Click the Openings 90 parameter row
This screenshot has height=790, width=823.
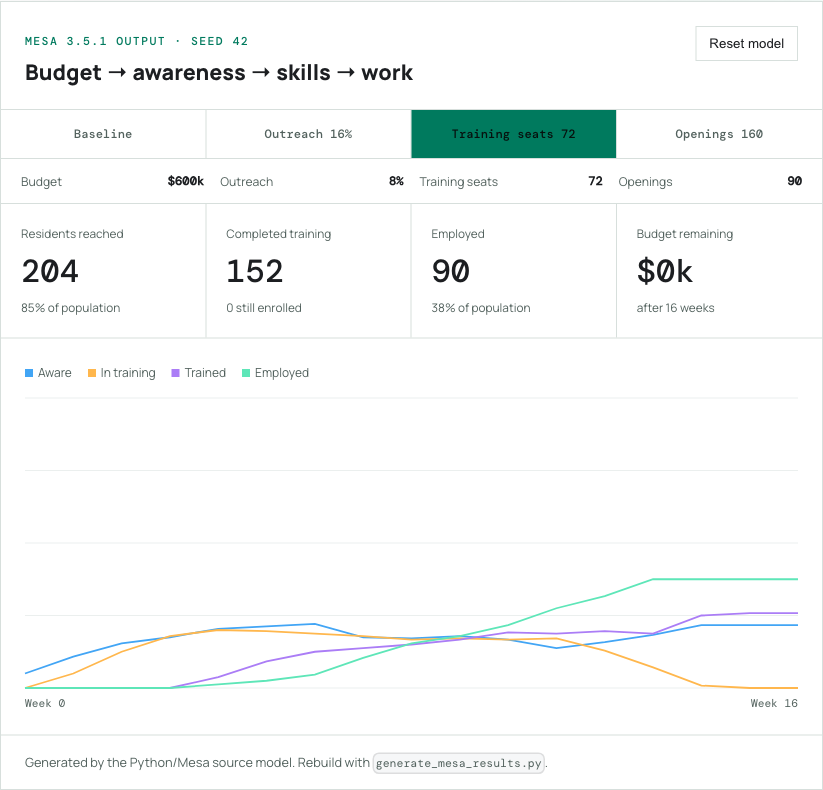[x=710, y=182]
